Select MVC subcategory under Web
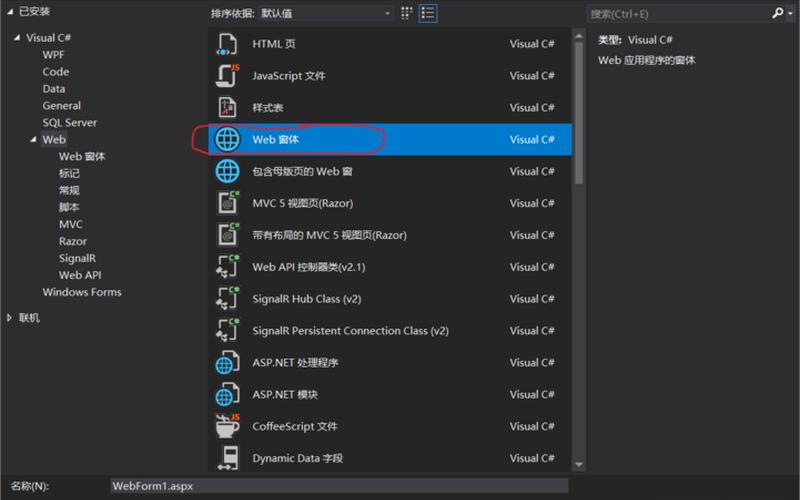 point(70,224)
